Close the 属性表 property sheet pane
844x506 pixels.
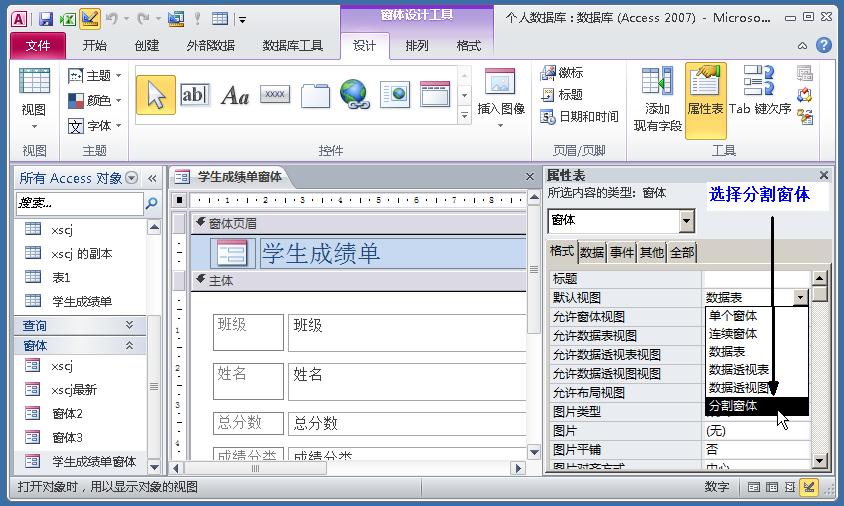[x=824, y=175]
